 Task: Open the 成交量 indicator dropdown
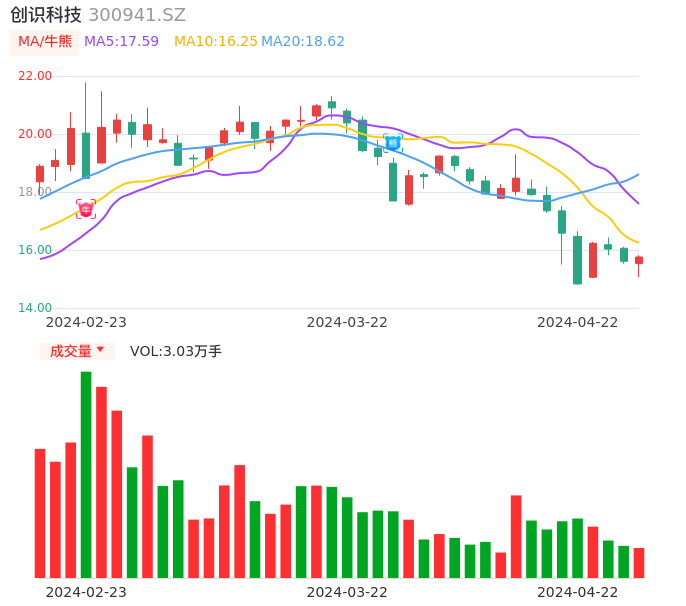(x=77, y=351)
